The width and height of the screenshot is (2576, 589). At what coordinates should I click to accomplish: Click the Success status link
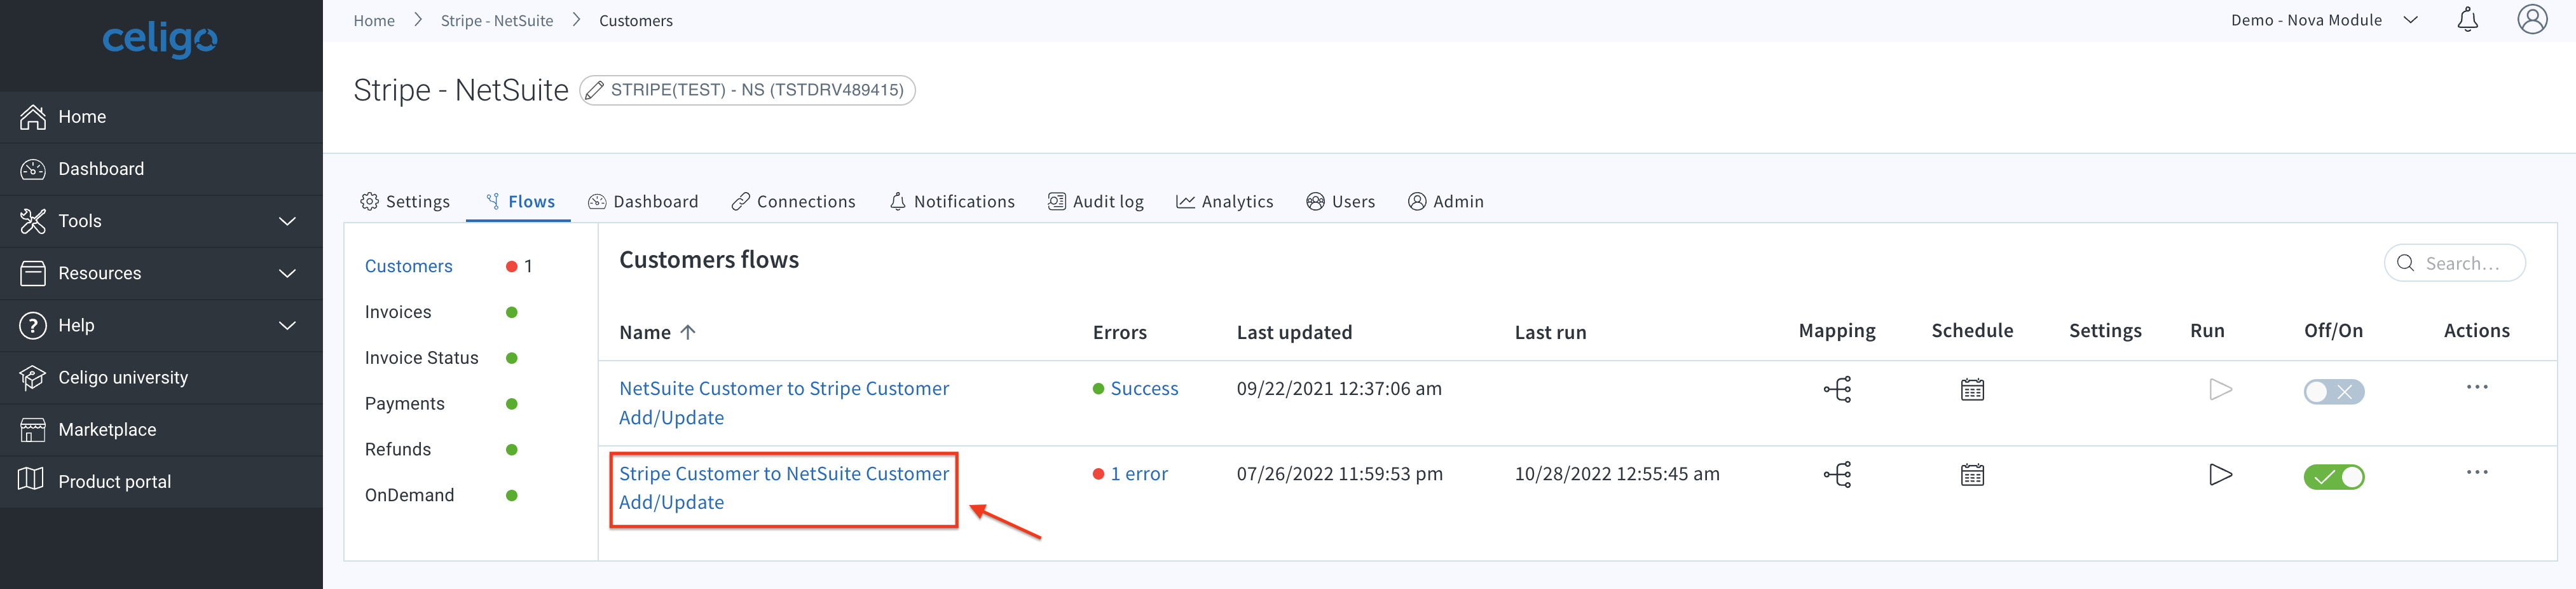1144,389
